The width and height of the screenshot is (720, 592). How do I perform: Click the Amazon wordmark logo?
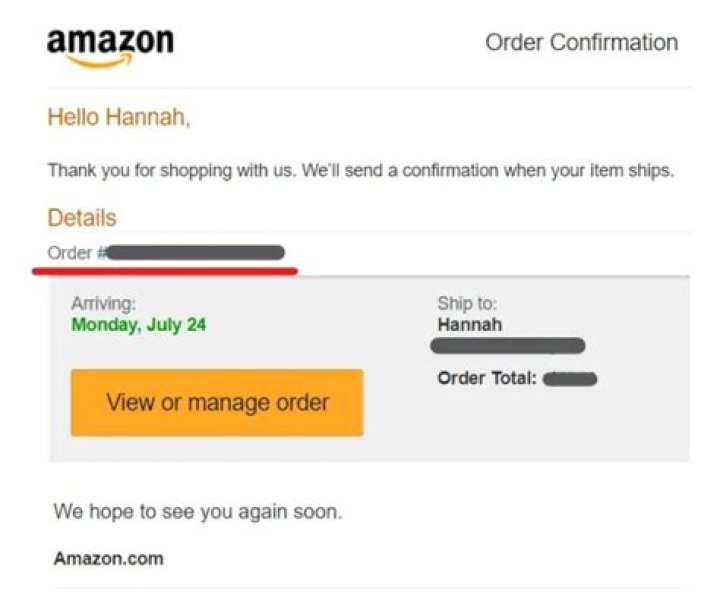[x=110, y=41]
